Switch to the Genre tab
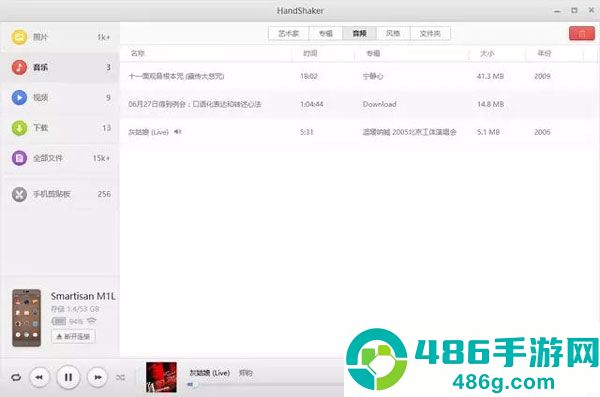 pyautogui.click(x=393, y=34)
